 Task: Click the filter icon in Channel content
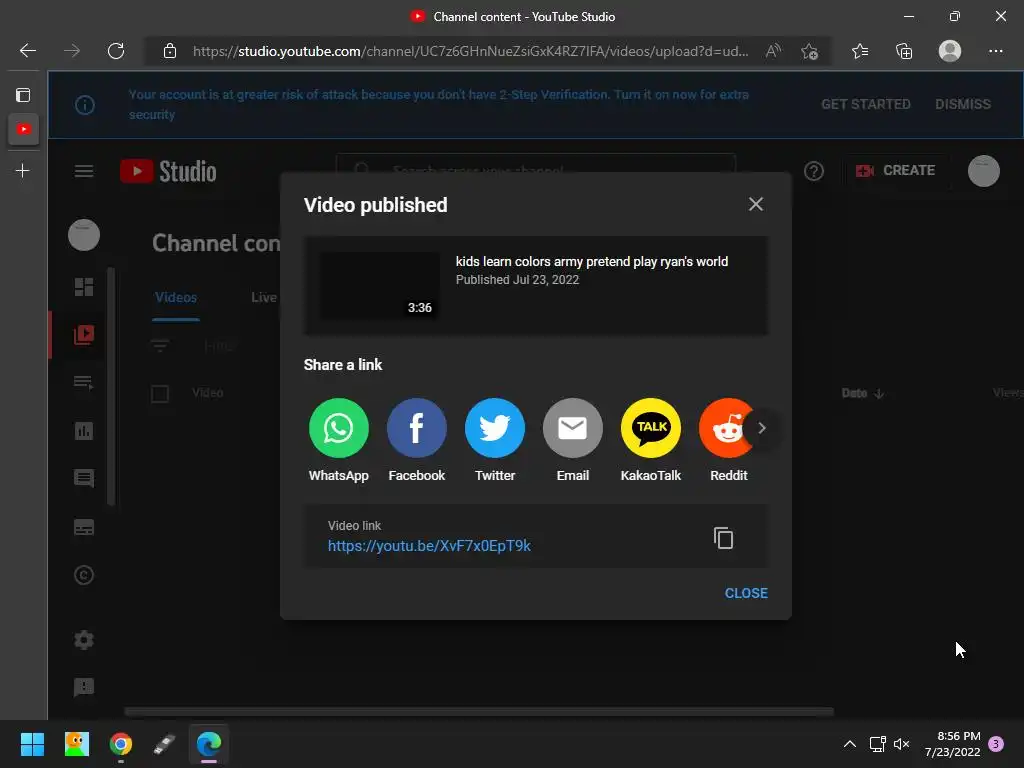[160, 345]
